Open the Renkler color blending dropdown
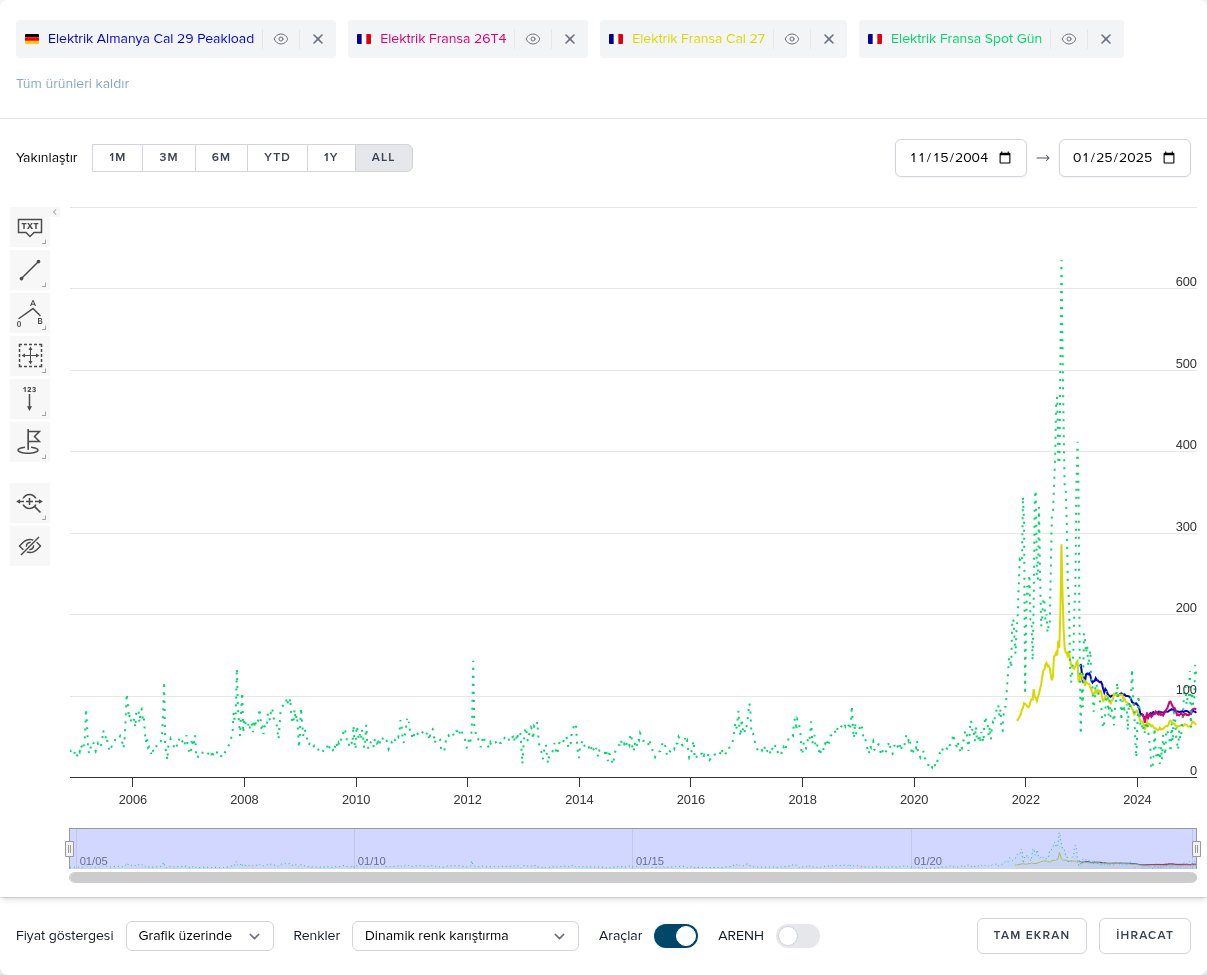Viewport: 1207px width, 975px height. 465,936
